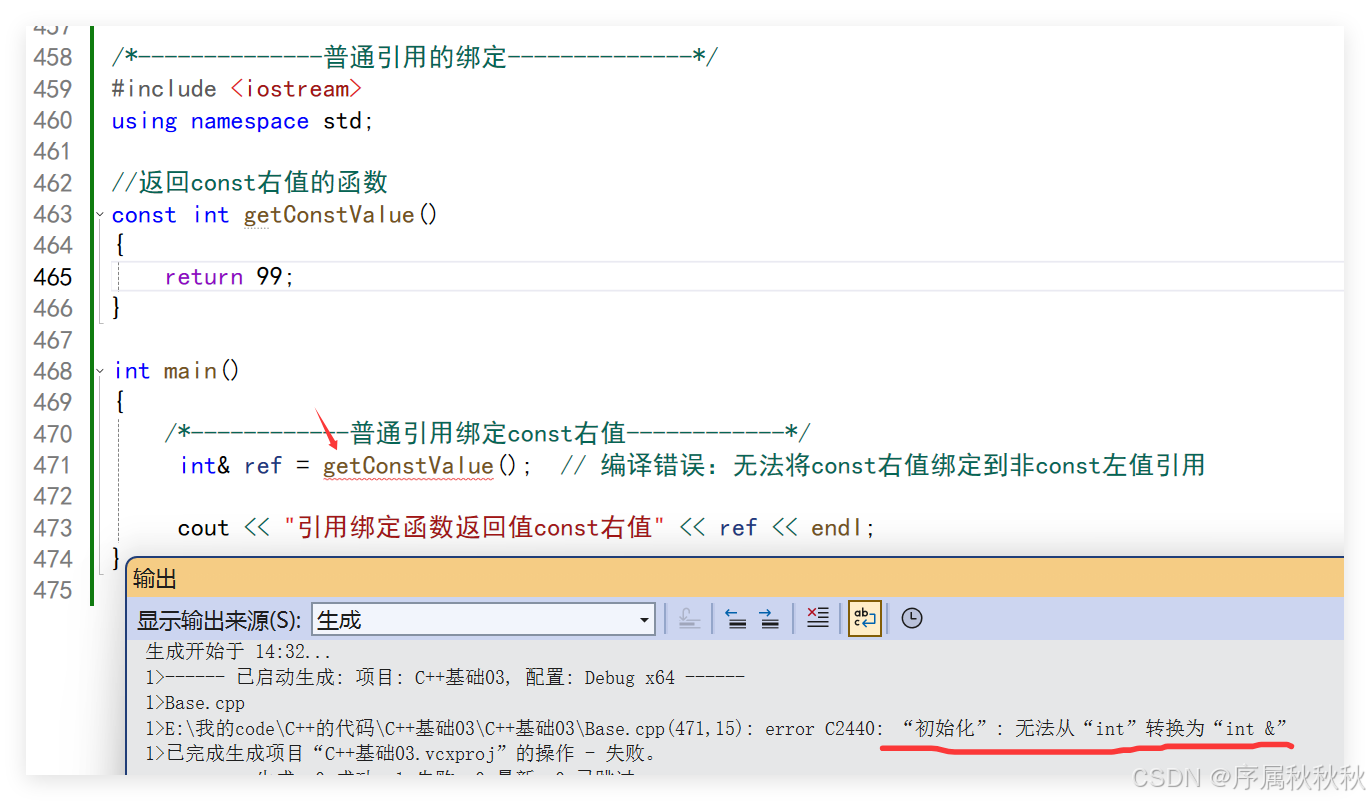1370x801 pixels.
Task: Toggle word wrap in the Output panel
Action: [864, 619]
